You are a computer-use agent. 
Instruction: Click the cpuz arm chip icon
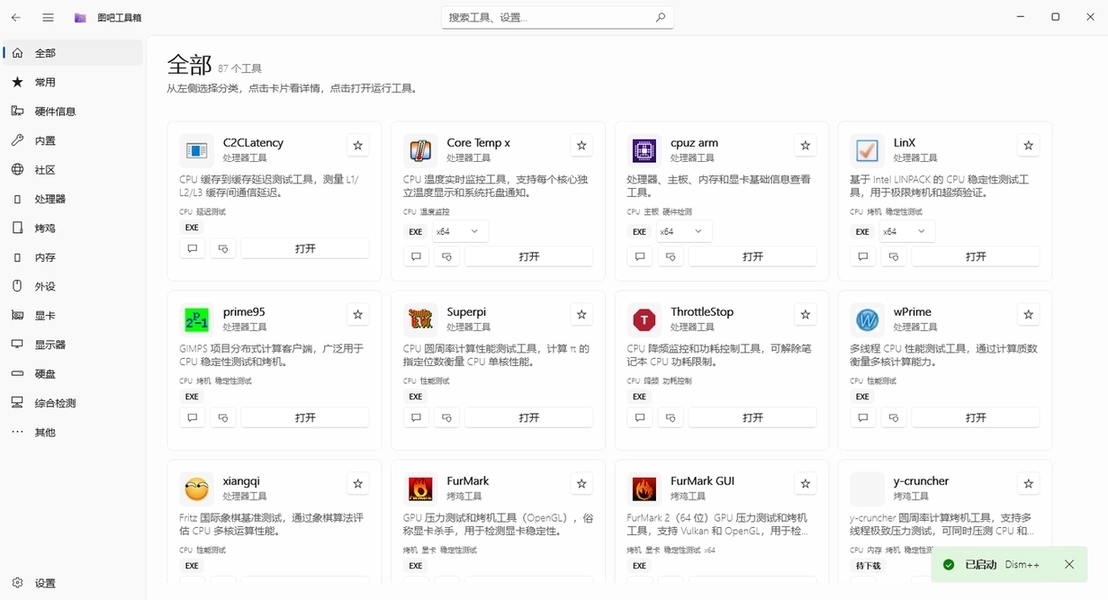644,151
